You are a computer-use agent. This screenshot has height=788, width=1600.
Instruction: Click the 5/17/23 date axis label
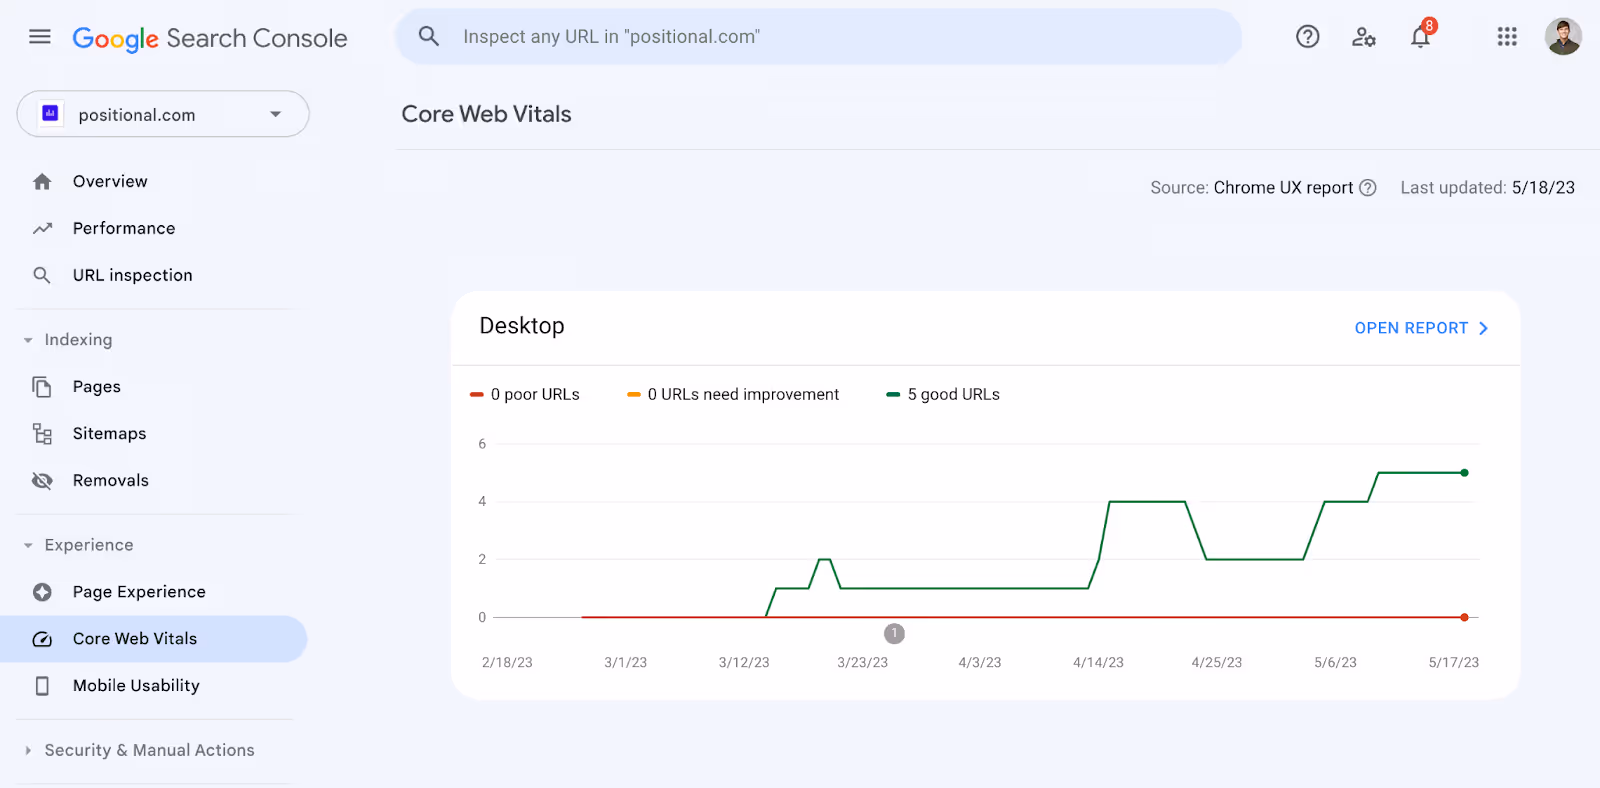[1453, 663]
